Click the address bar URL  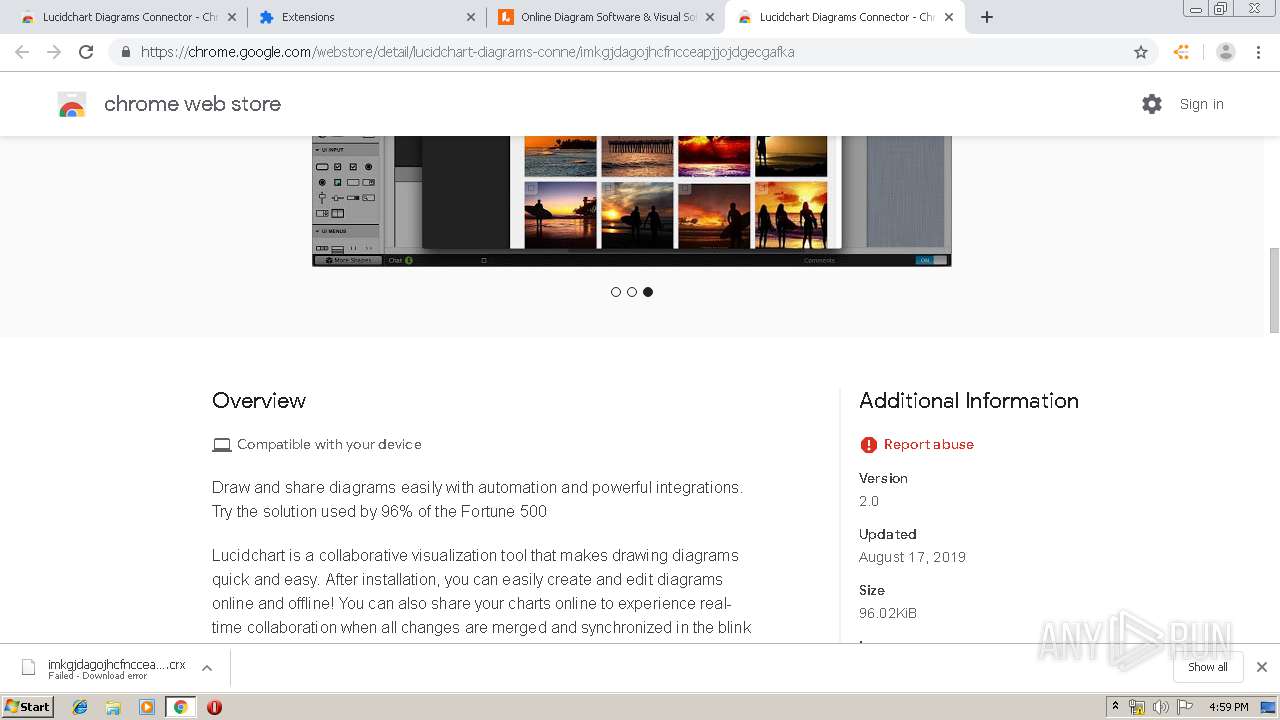tap(467, 52)
